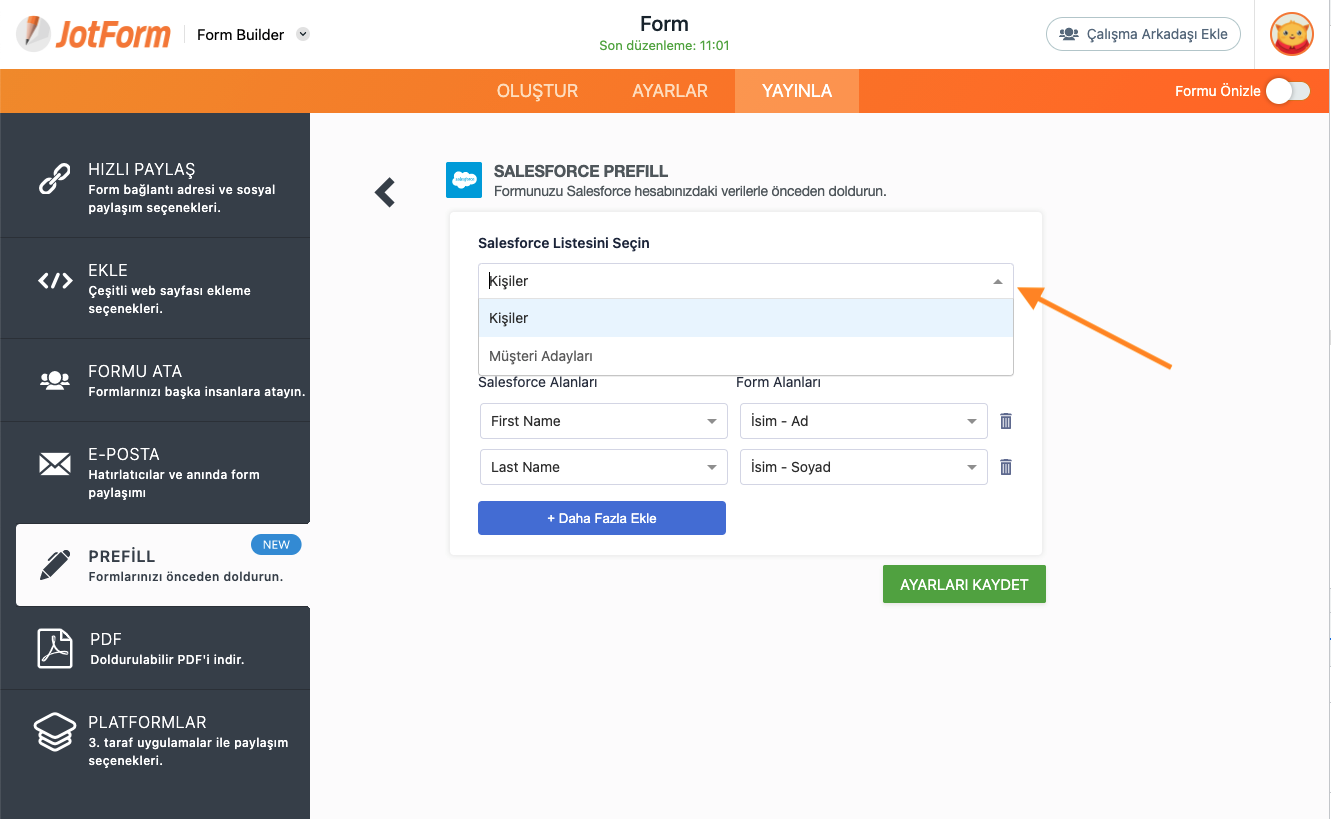Click the + Daha Fazla Ekle button

click(601, 518)
